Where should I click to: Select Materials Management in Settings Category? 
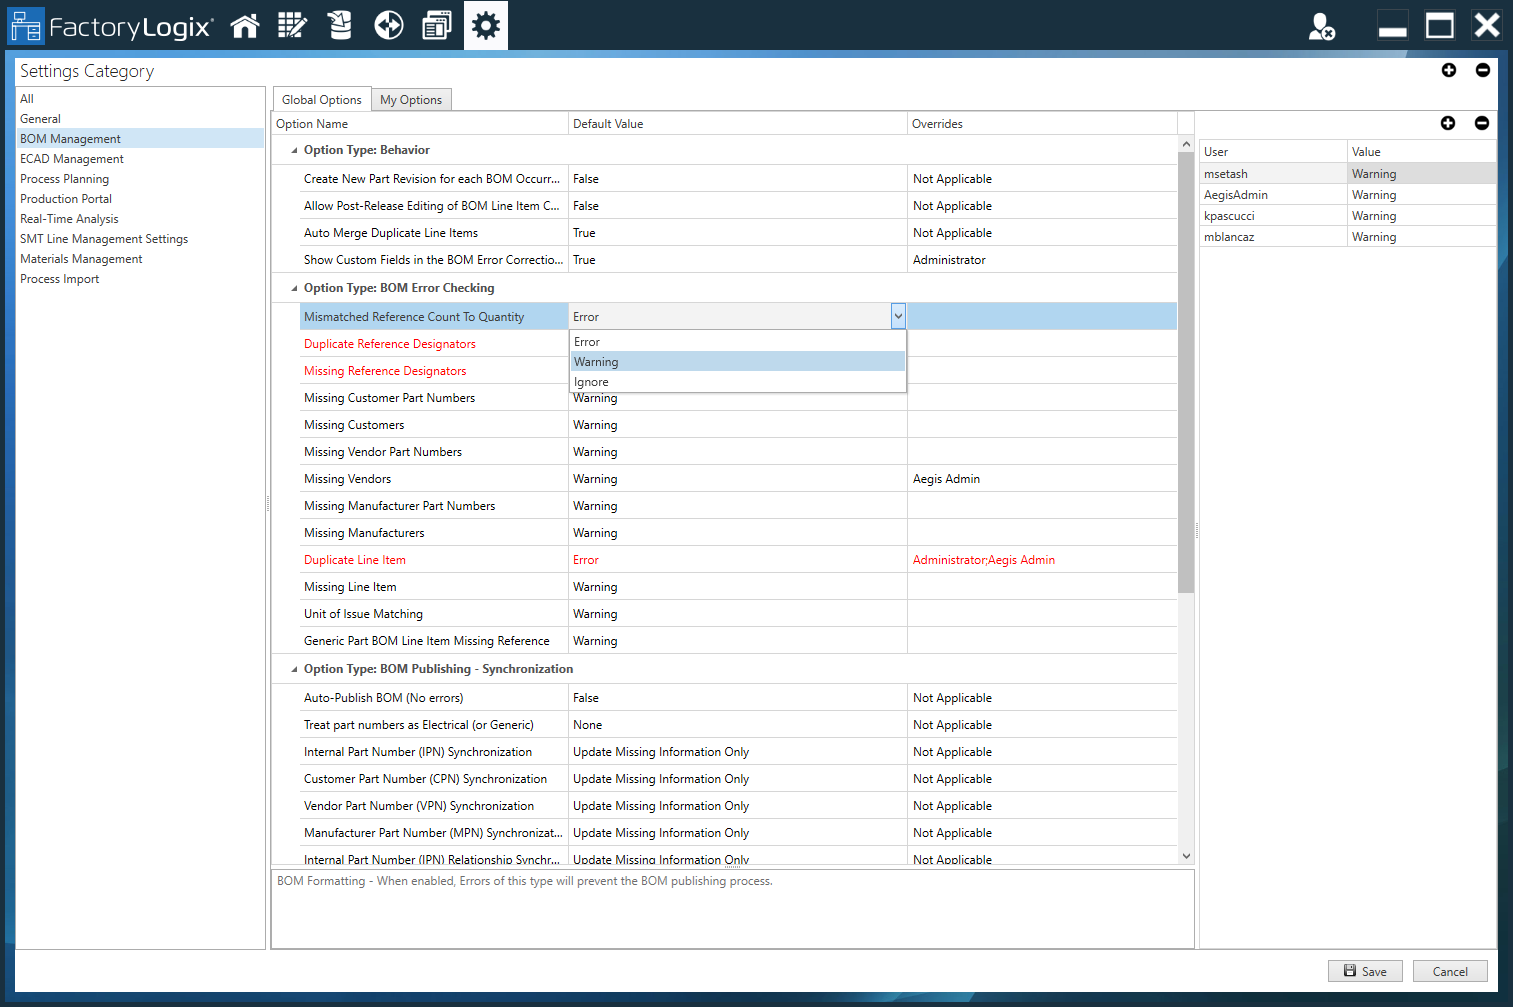pyautogui.click(x=81, y=258)
